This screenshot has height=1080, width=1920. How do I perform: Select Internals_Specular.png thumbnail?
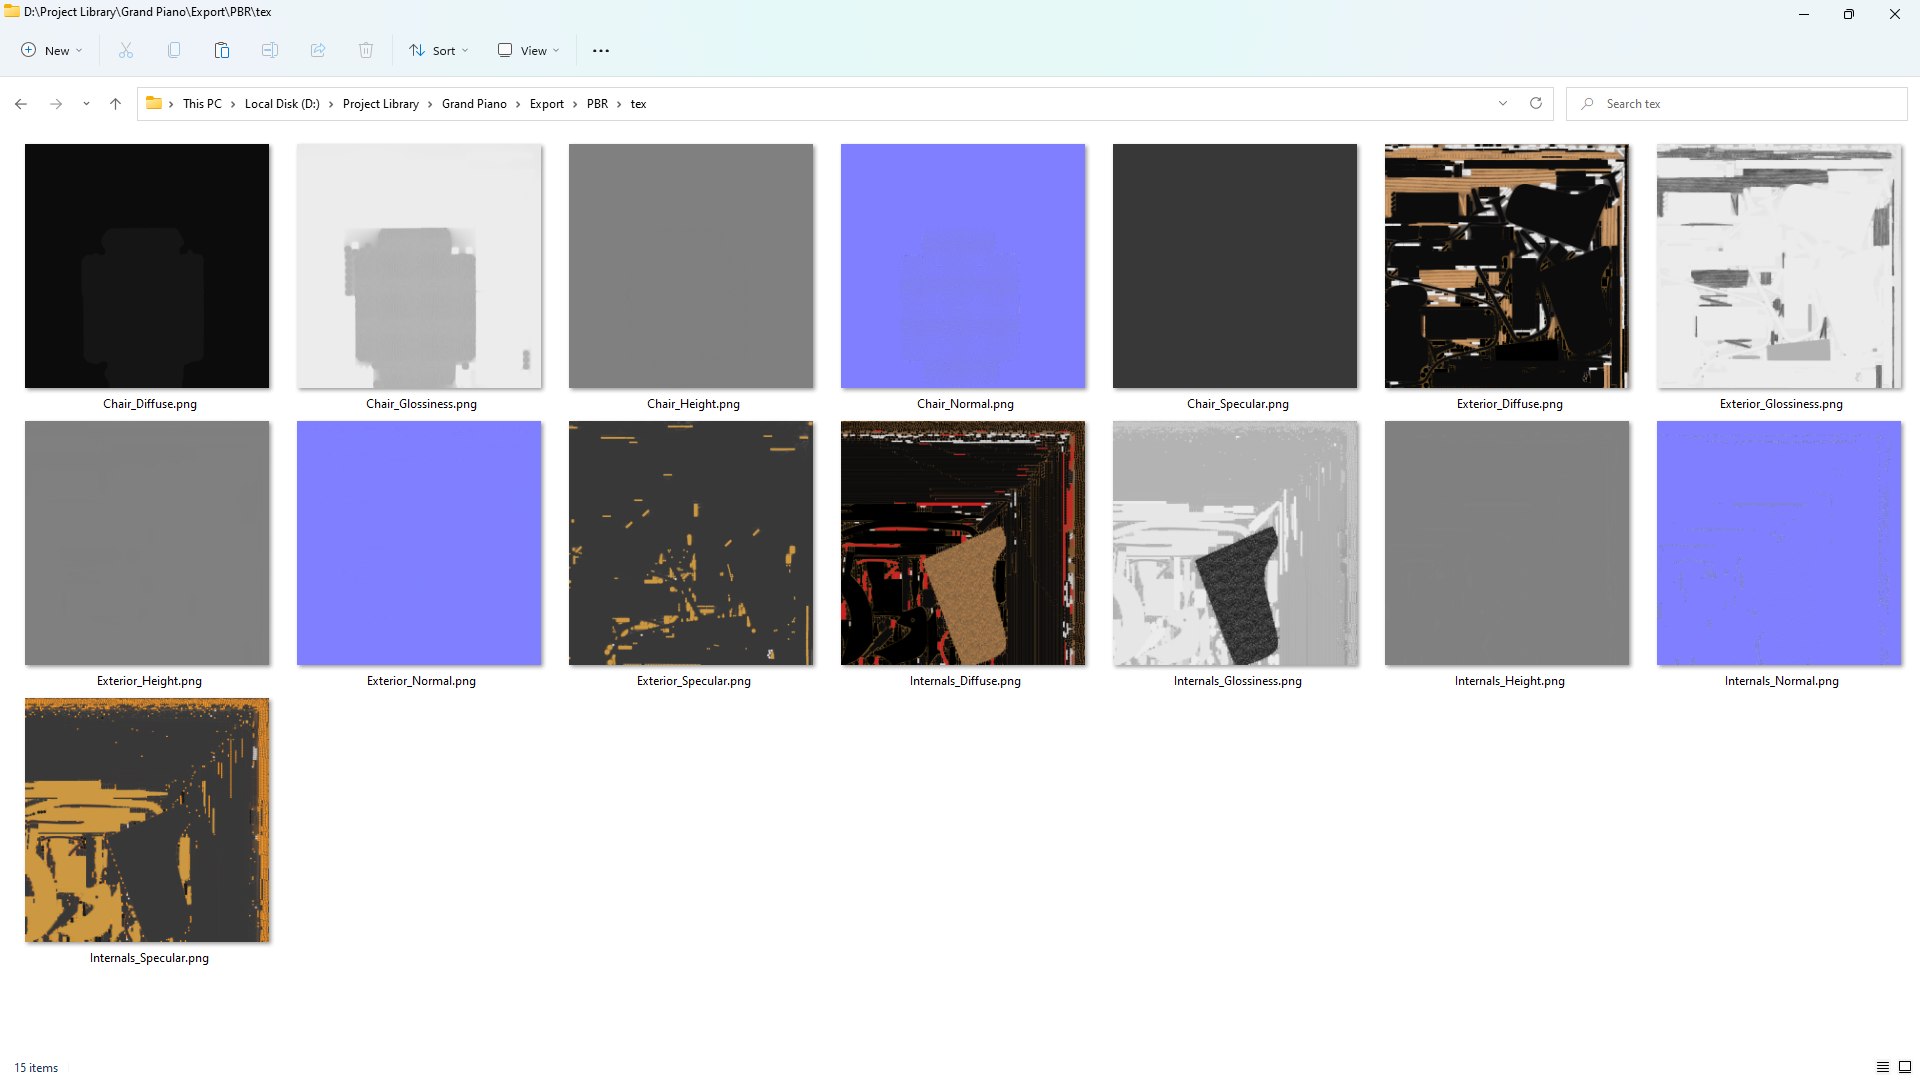click(x=147, y=820)
